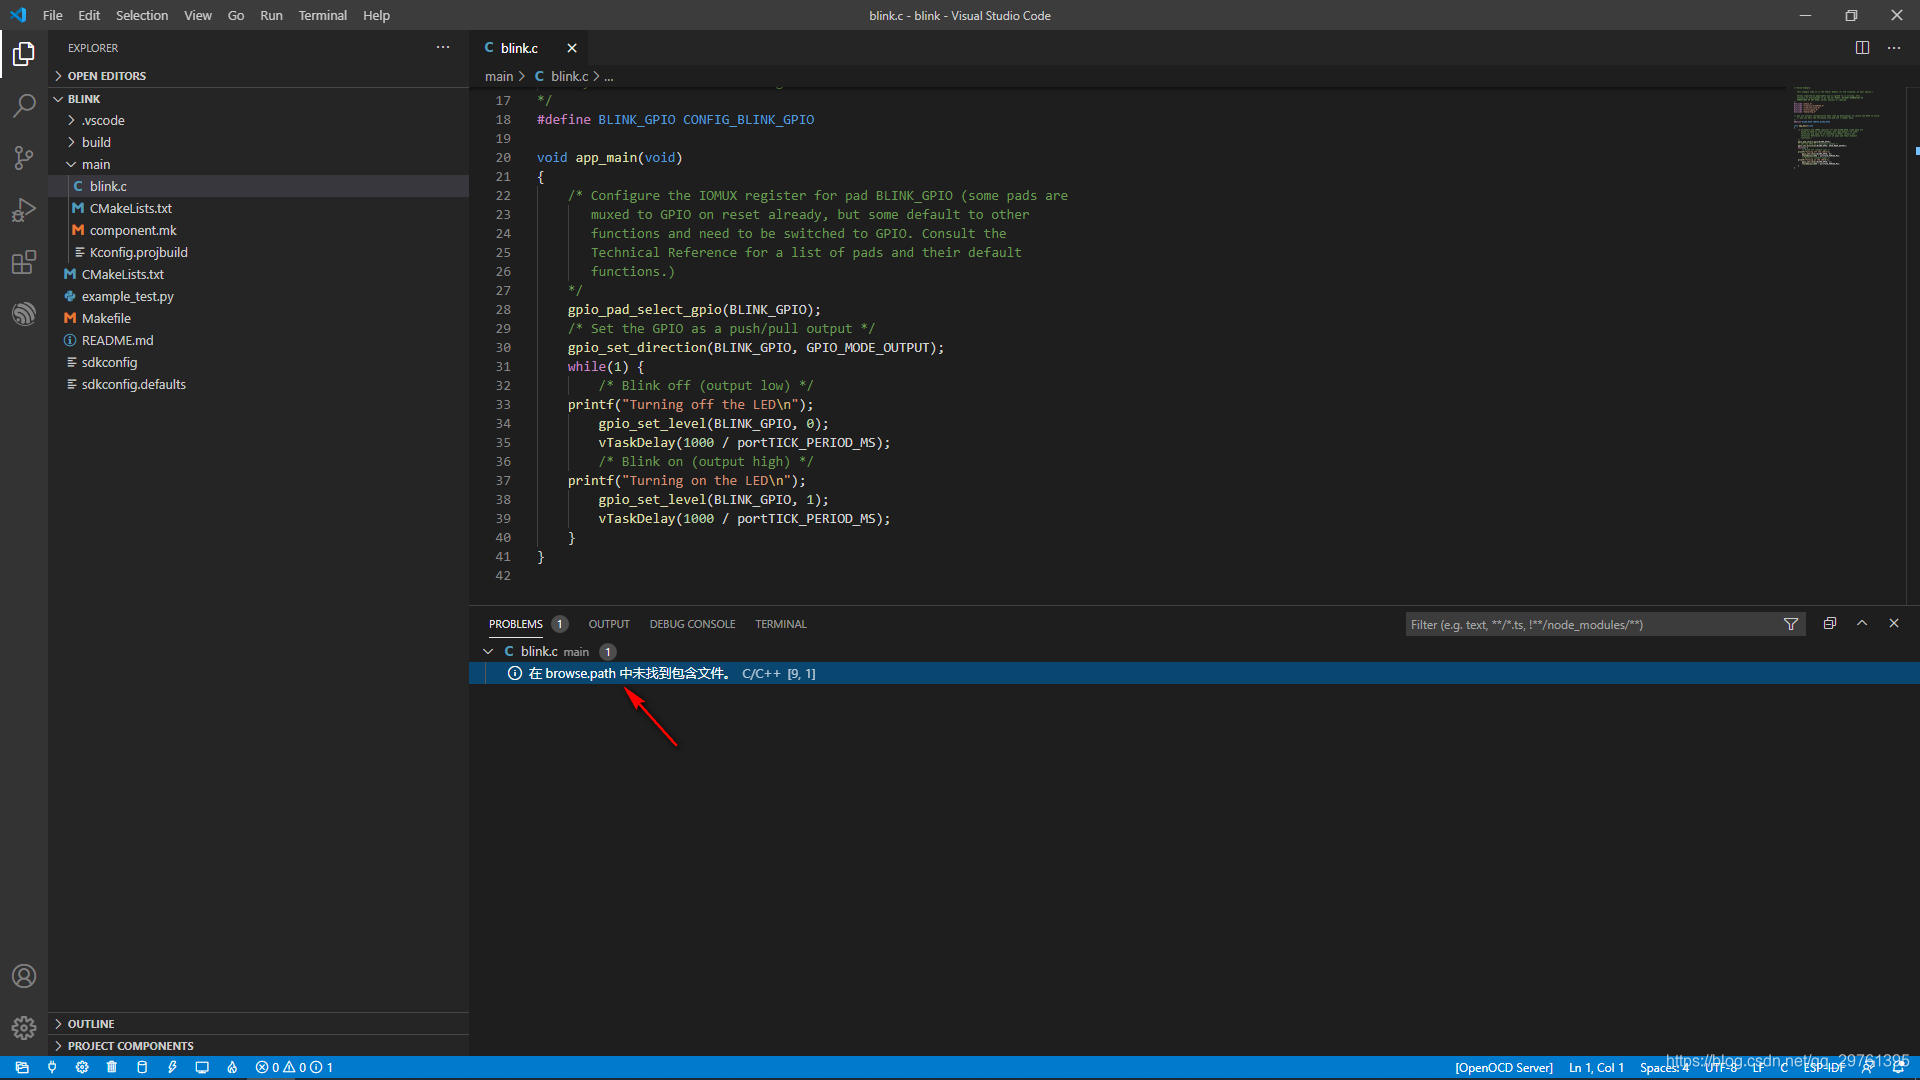The height and width of the screenshot is (1080, 1920).
Task: Maximize the bottom panel size
Action: [x=1862, y=623]
